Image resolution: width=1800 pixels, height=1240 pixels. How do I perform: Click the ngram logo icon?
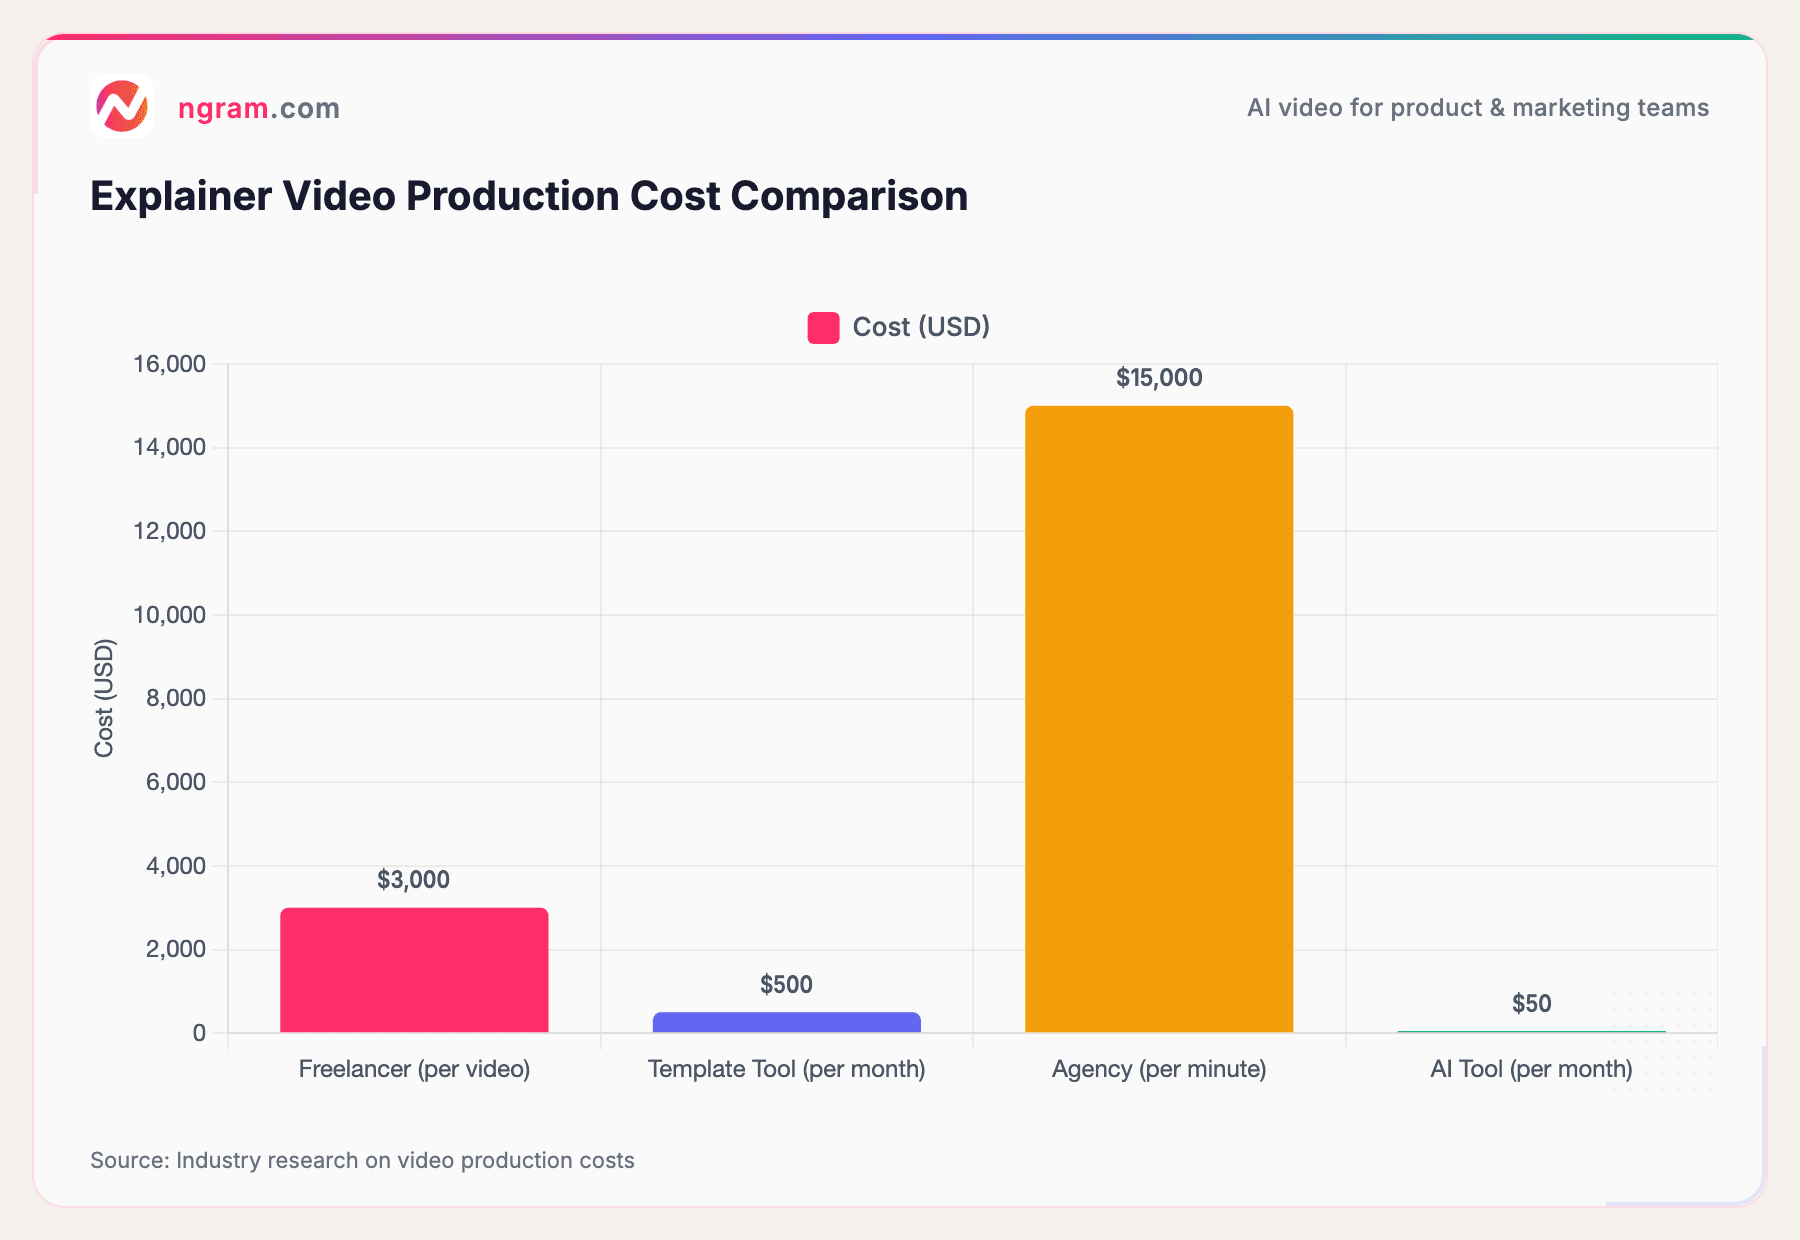coord(121,107)
